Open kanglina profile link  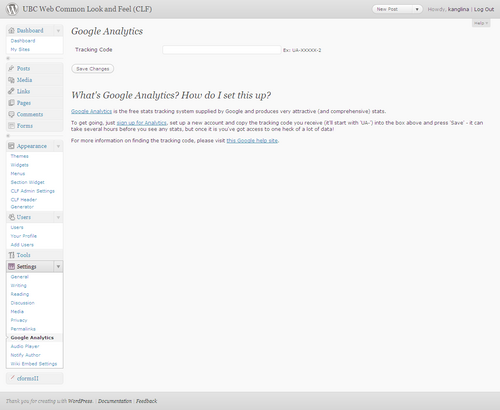[458, 9]
